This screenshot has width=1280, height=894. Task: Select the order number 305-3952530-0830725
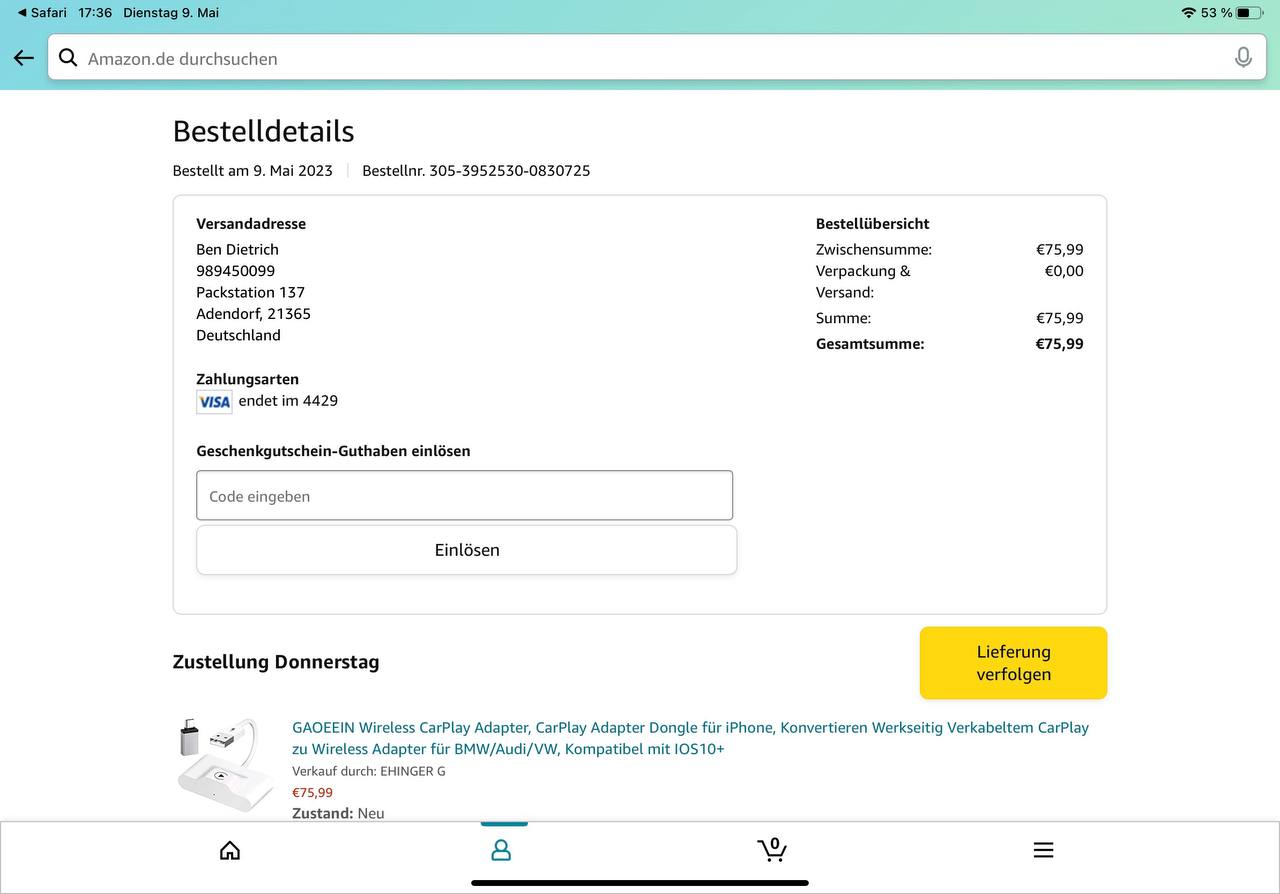click(x=509, y=171)
